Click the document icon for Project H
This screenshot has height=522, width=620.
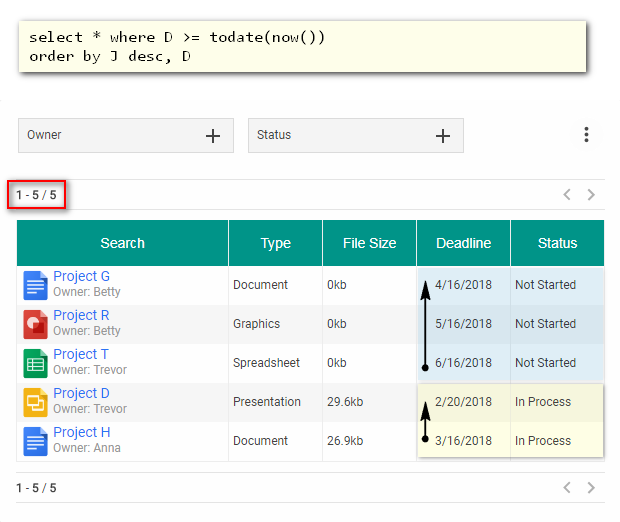pos(36,441)
